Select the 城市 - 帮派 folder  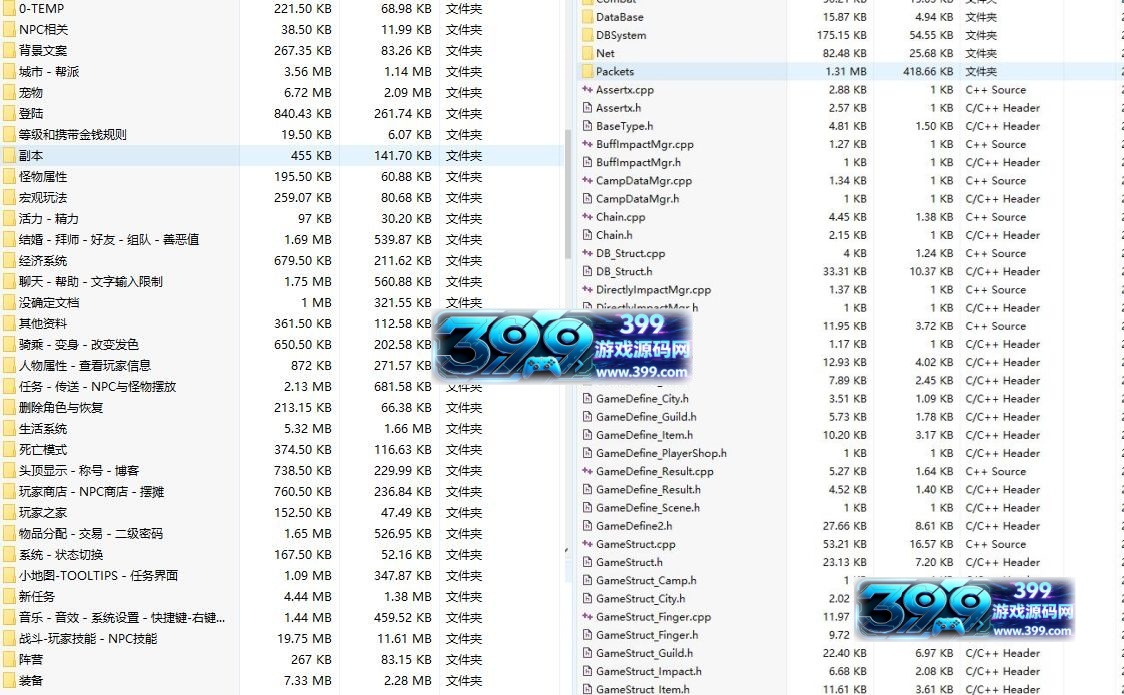tap(49, 72)
